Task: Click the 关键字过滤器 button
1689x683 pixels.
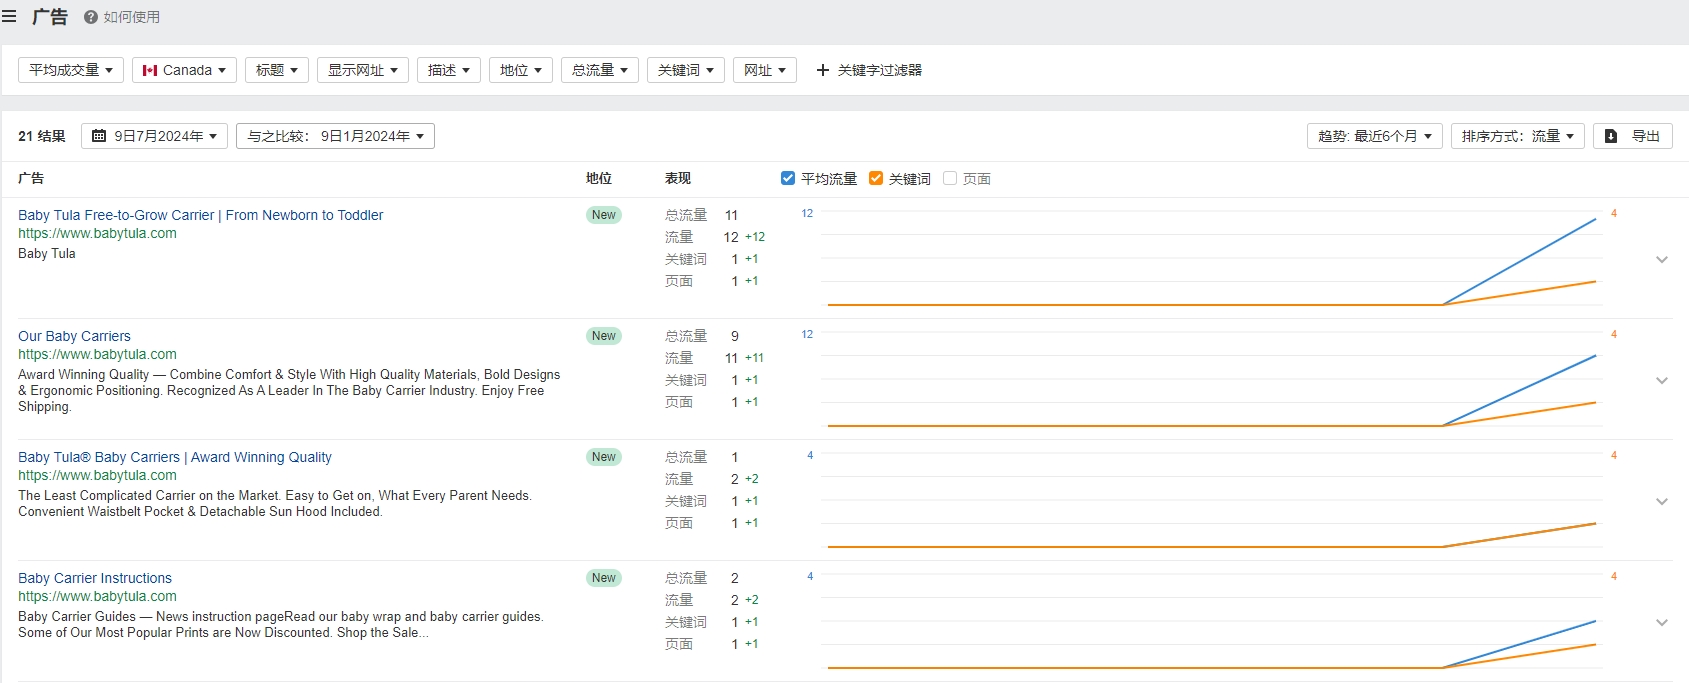Action: point(869,70)
